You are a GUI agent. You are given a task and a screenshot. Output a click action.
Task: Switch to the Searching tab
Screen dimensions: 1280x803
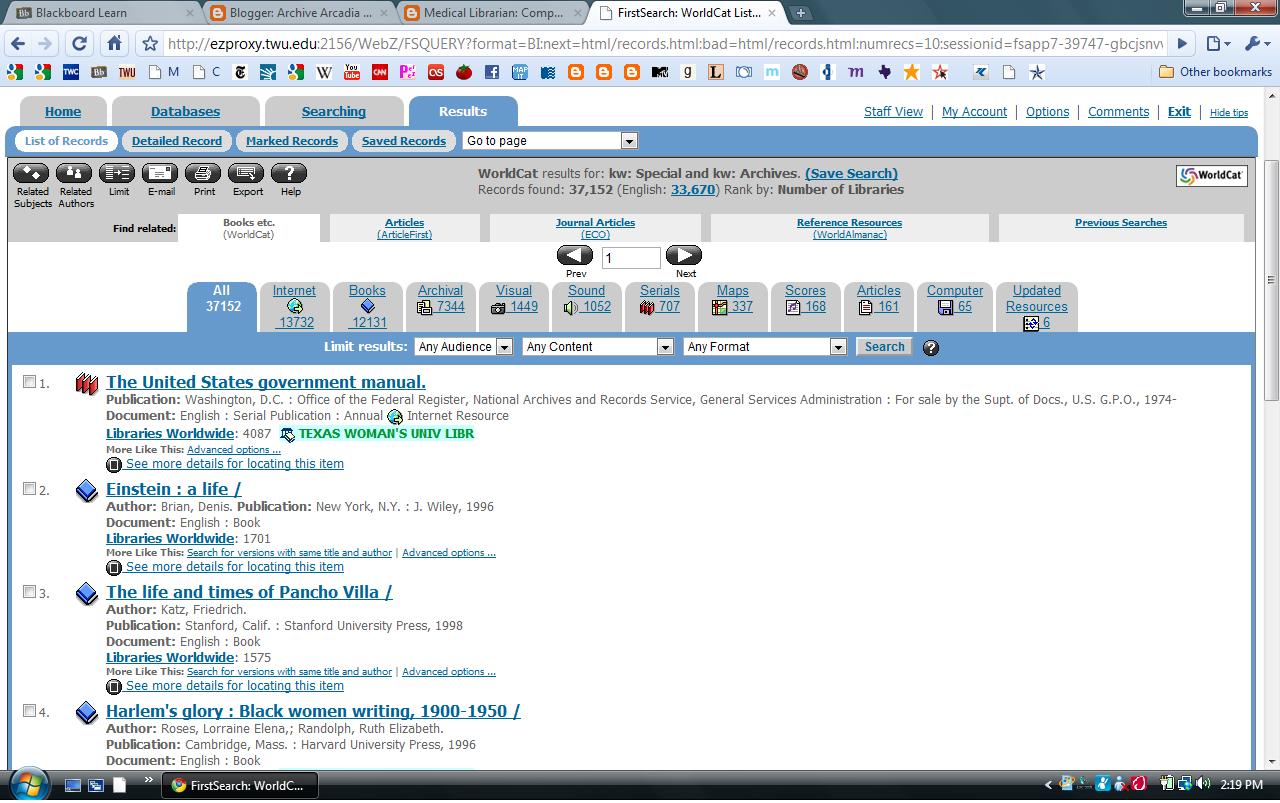click(x=334, y=112)
